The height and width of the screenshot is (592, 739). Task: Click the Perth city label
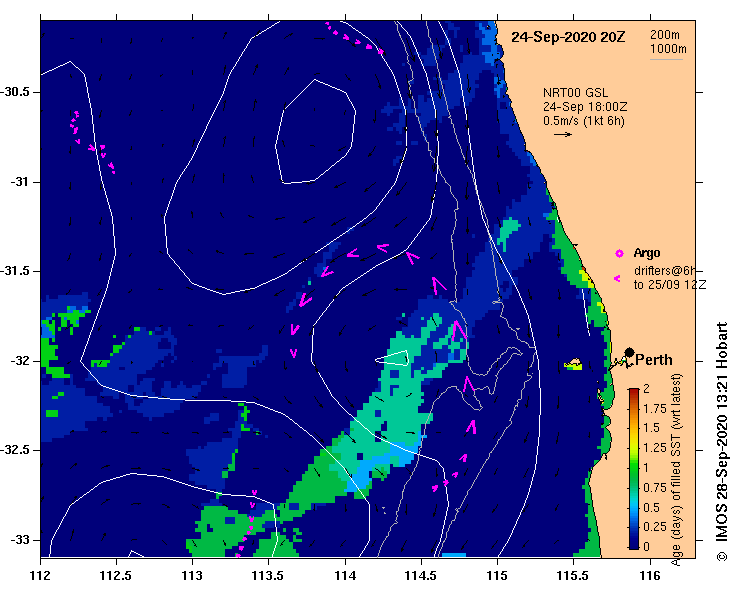coord(654,360)
